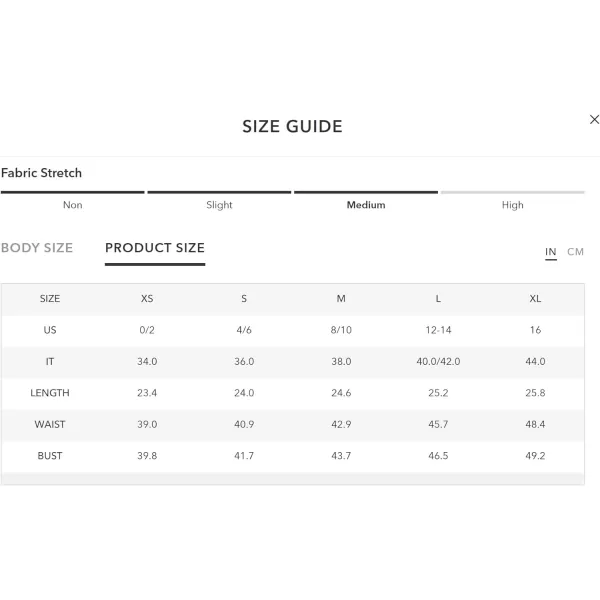Click the Fabric Stretch heading
600x600 pixels.
point(41,173)
